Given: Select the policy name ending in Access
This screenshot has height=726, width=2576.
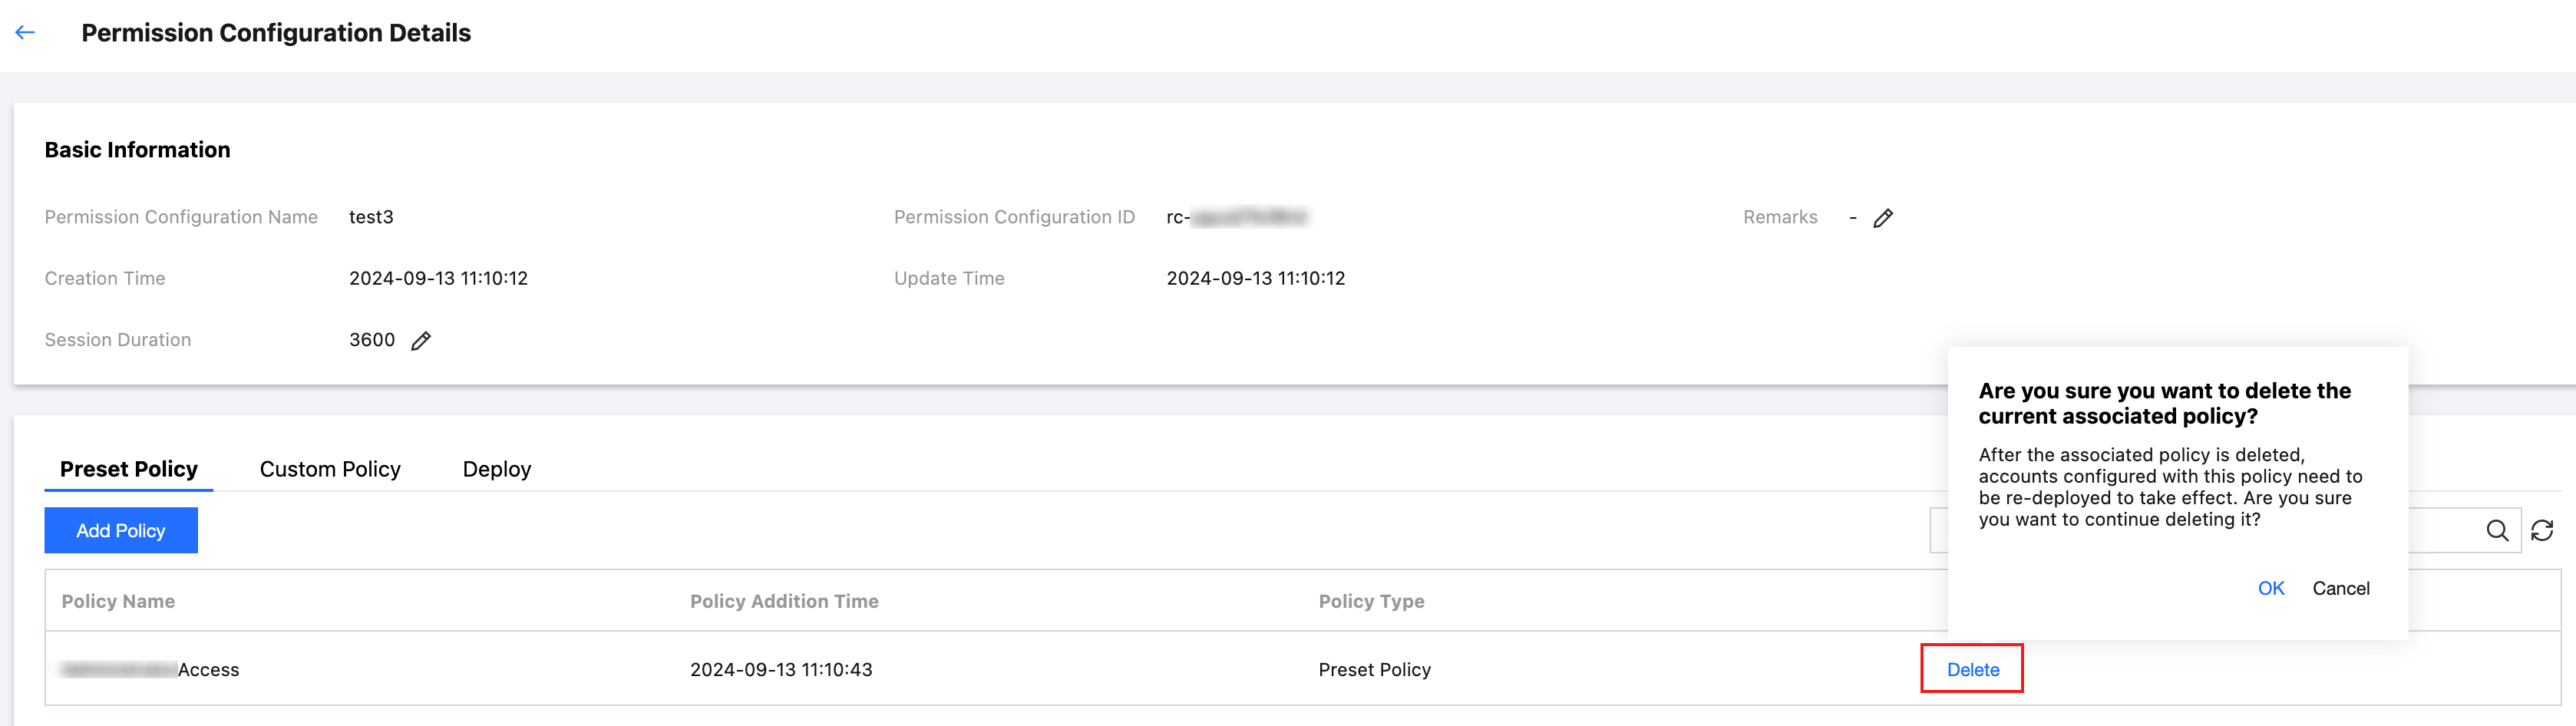Looking at the screenshot, I should coord(150,670).
